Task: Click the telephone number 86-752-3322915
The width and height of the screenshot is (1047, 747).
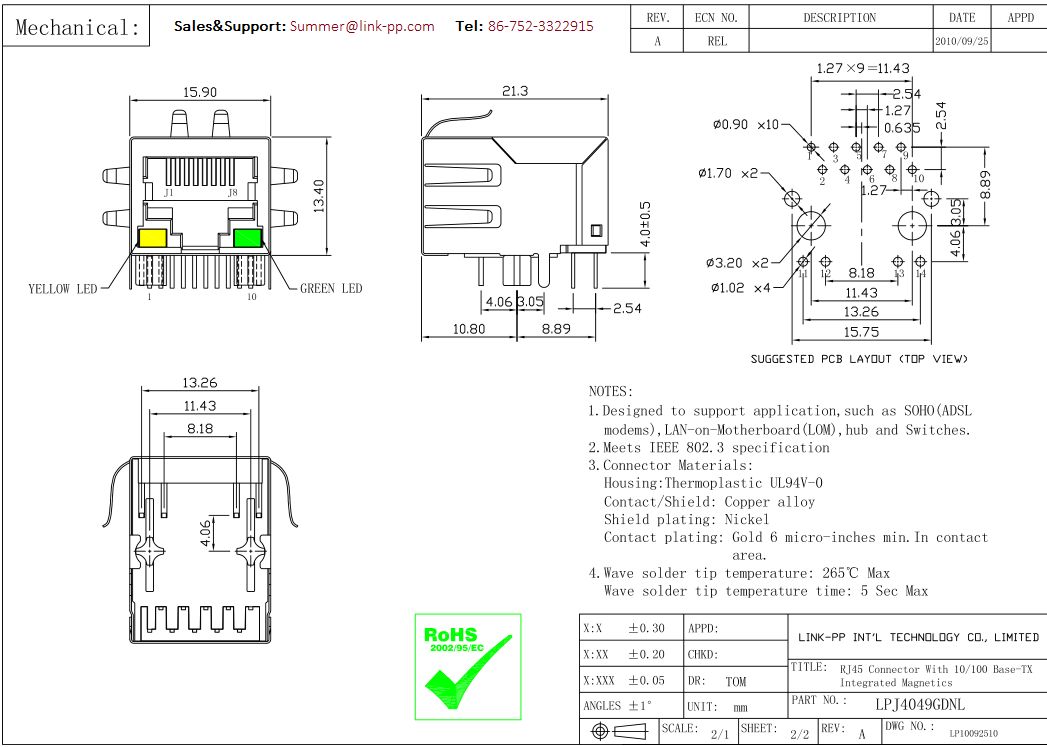Action: point(541,26)
